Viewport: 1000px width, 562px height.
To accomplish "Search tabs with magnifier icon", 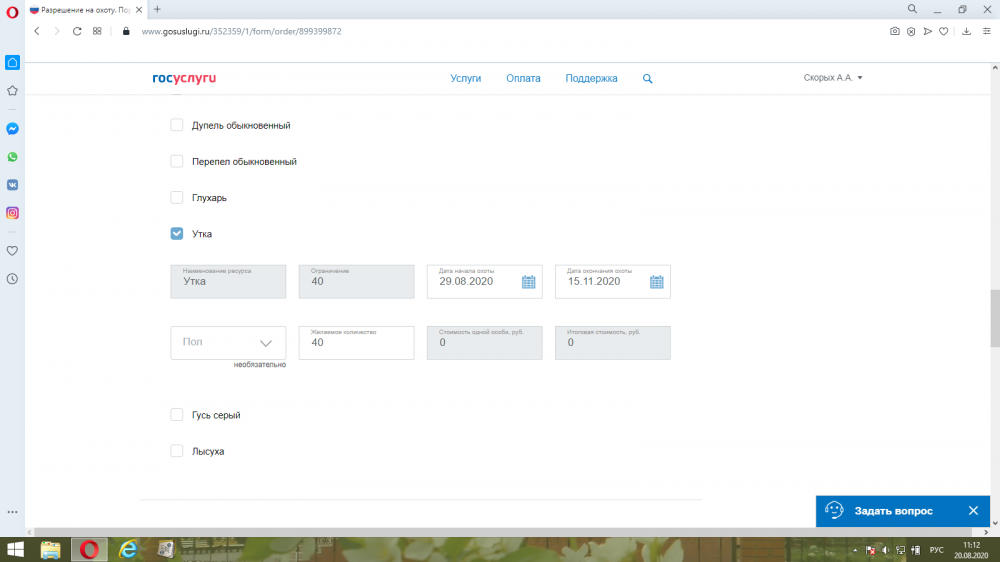I will pos(913,9).
